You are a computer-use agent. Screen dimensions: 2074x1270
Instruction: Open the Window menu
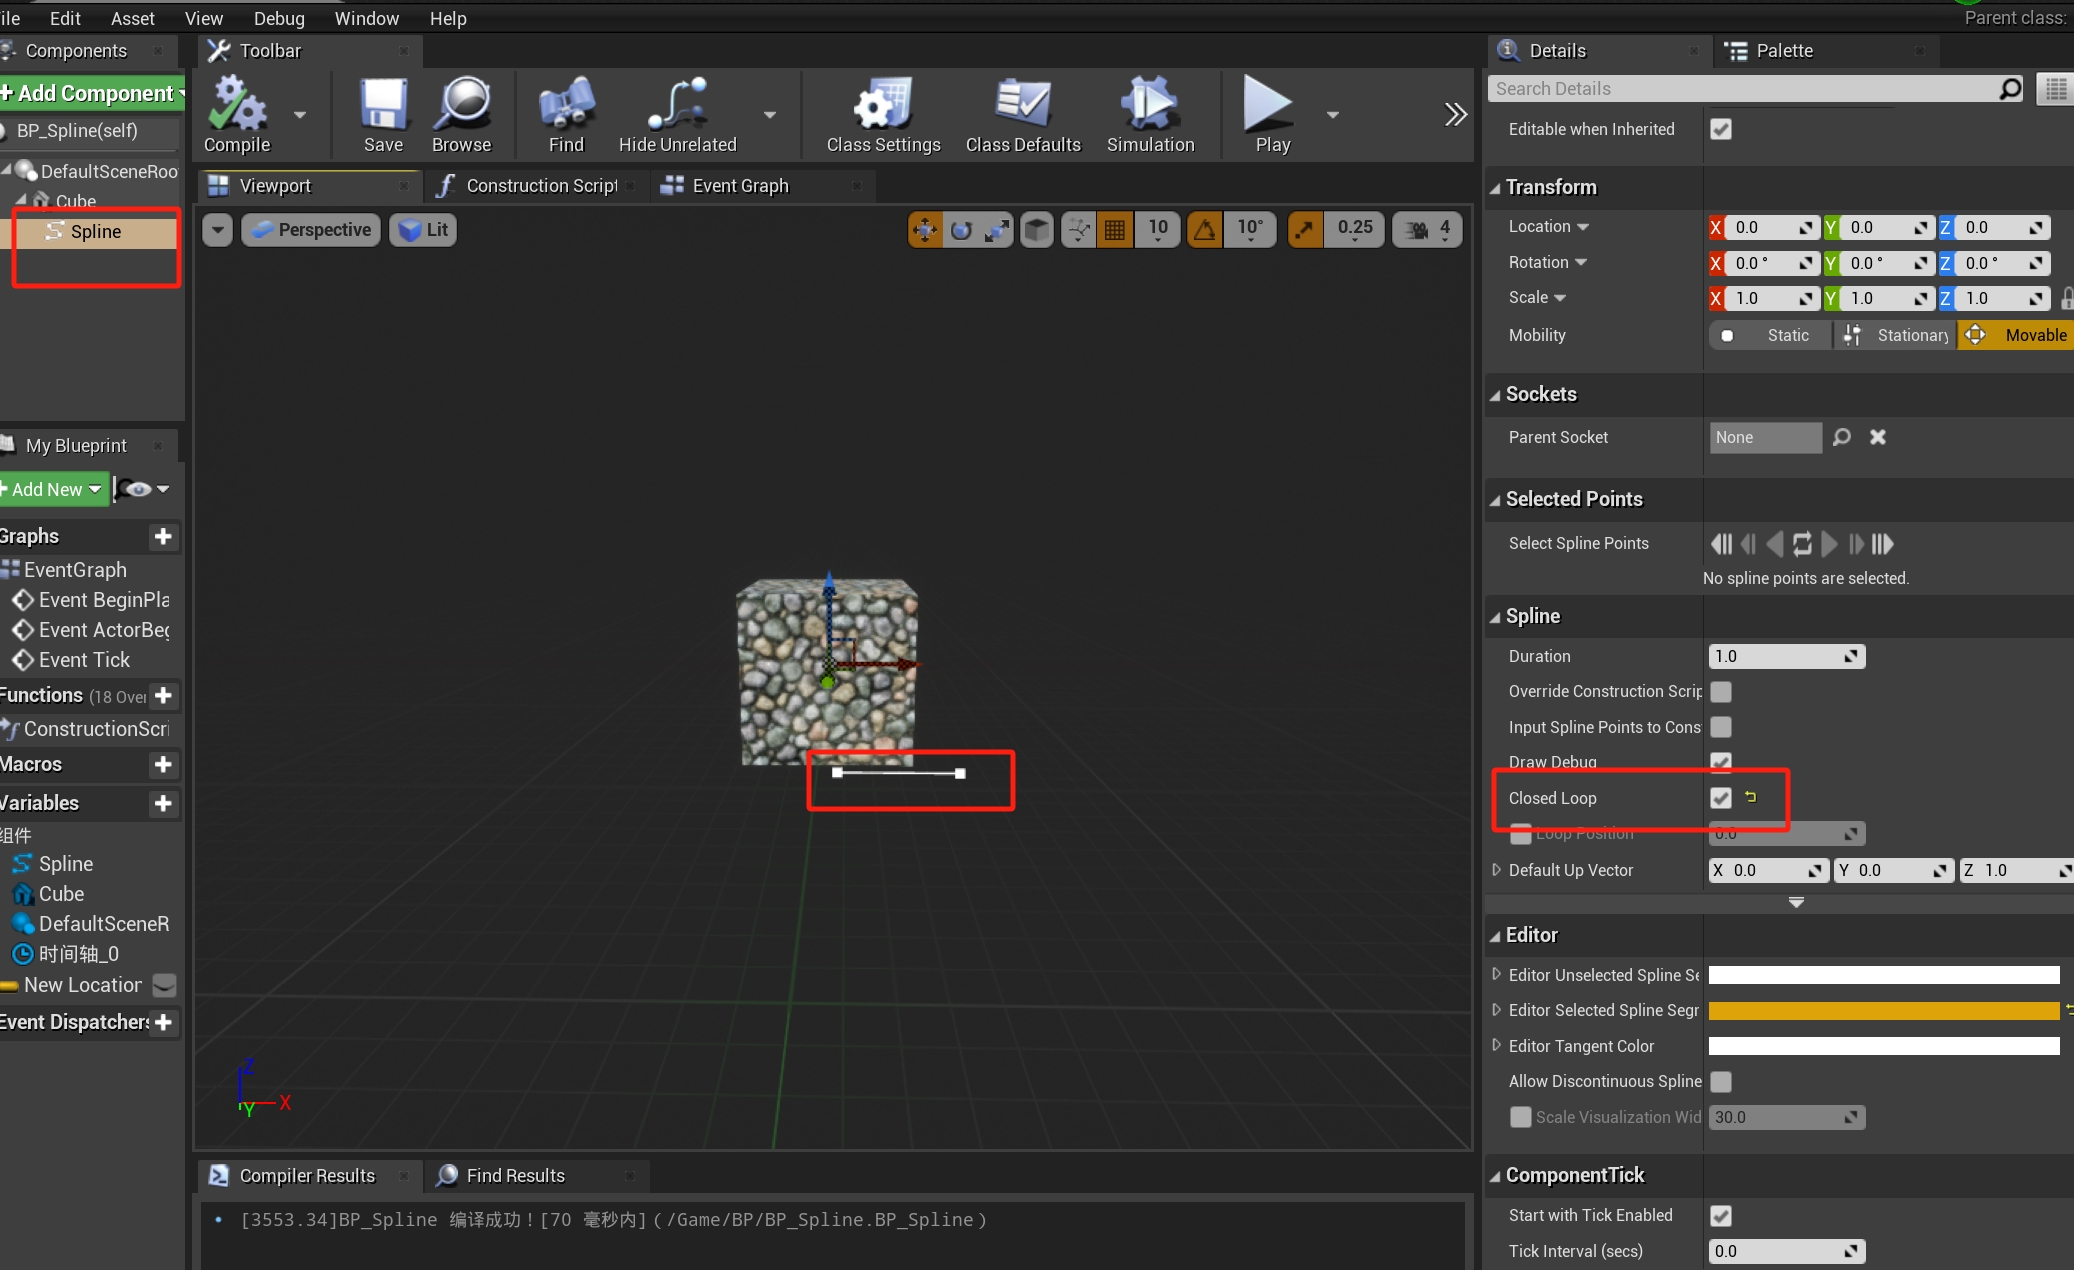point(366,18)
